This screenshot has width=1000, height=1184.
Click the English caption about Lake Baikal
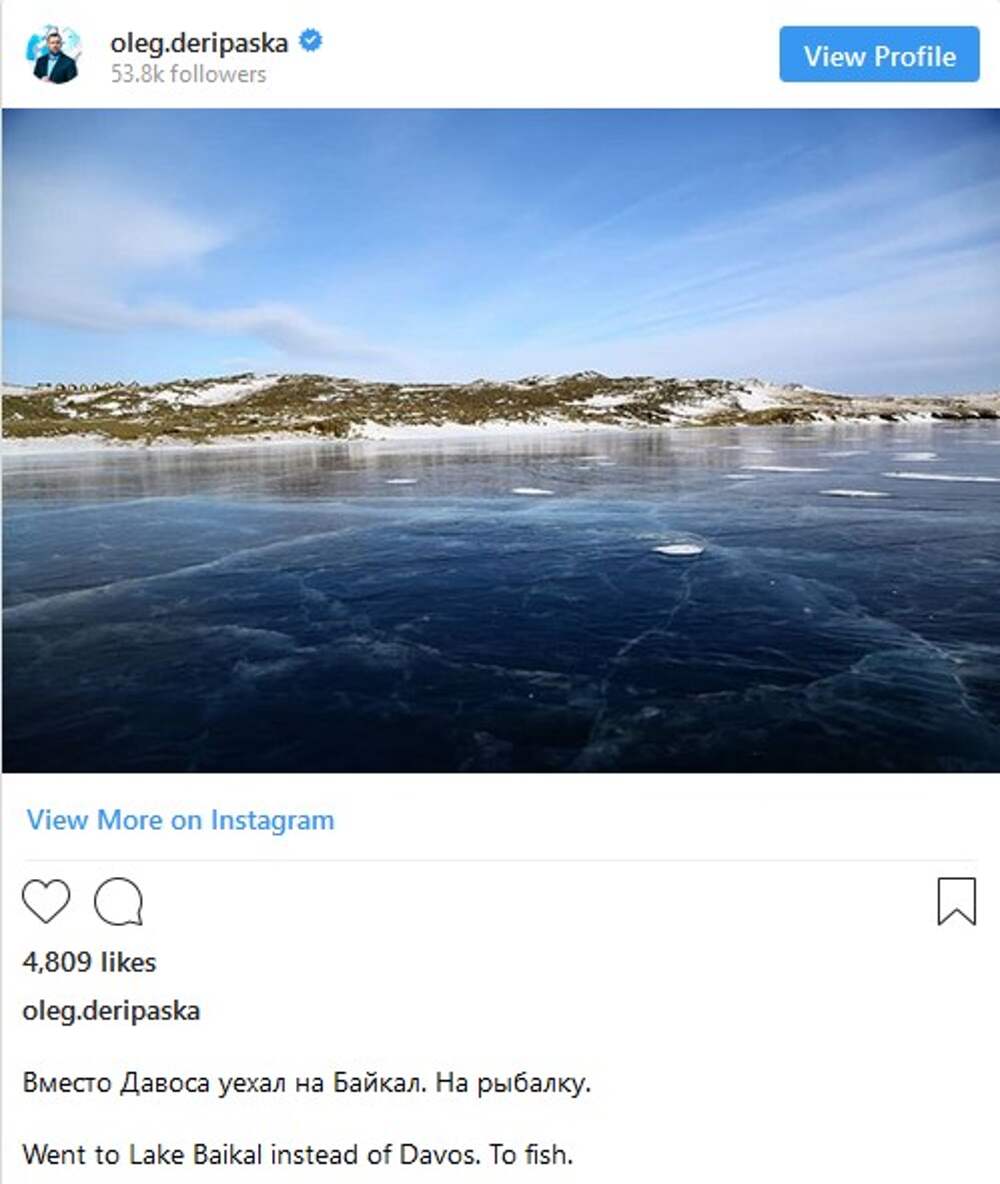pos(297,1155)
